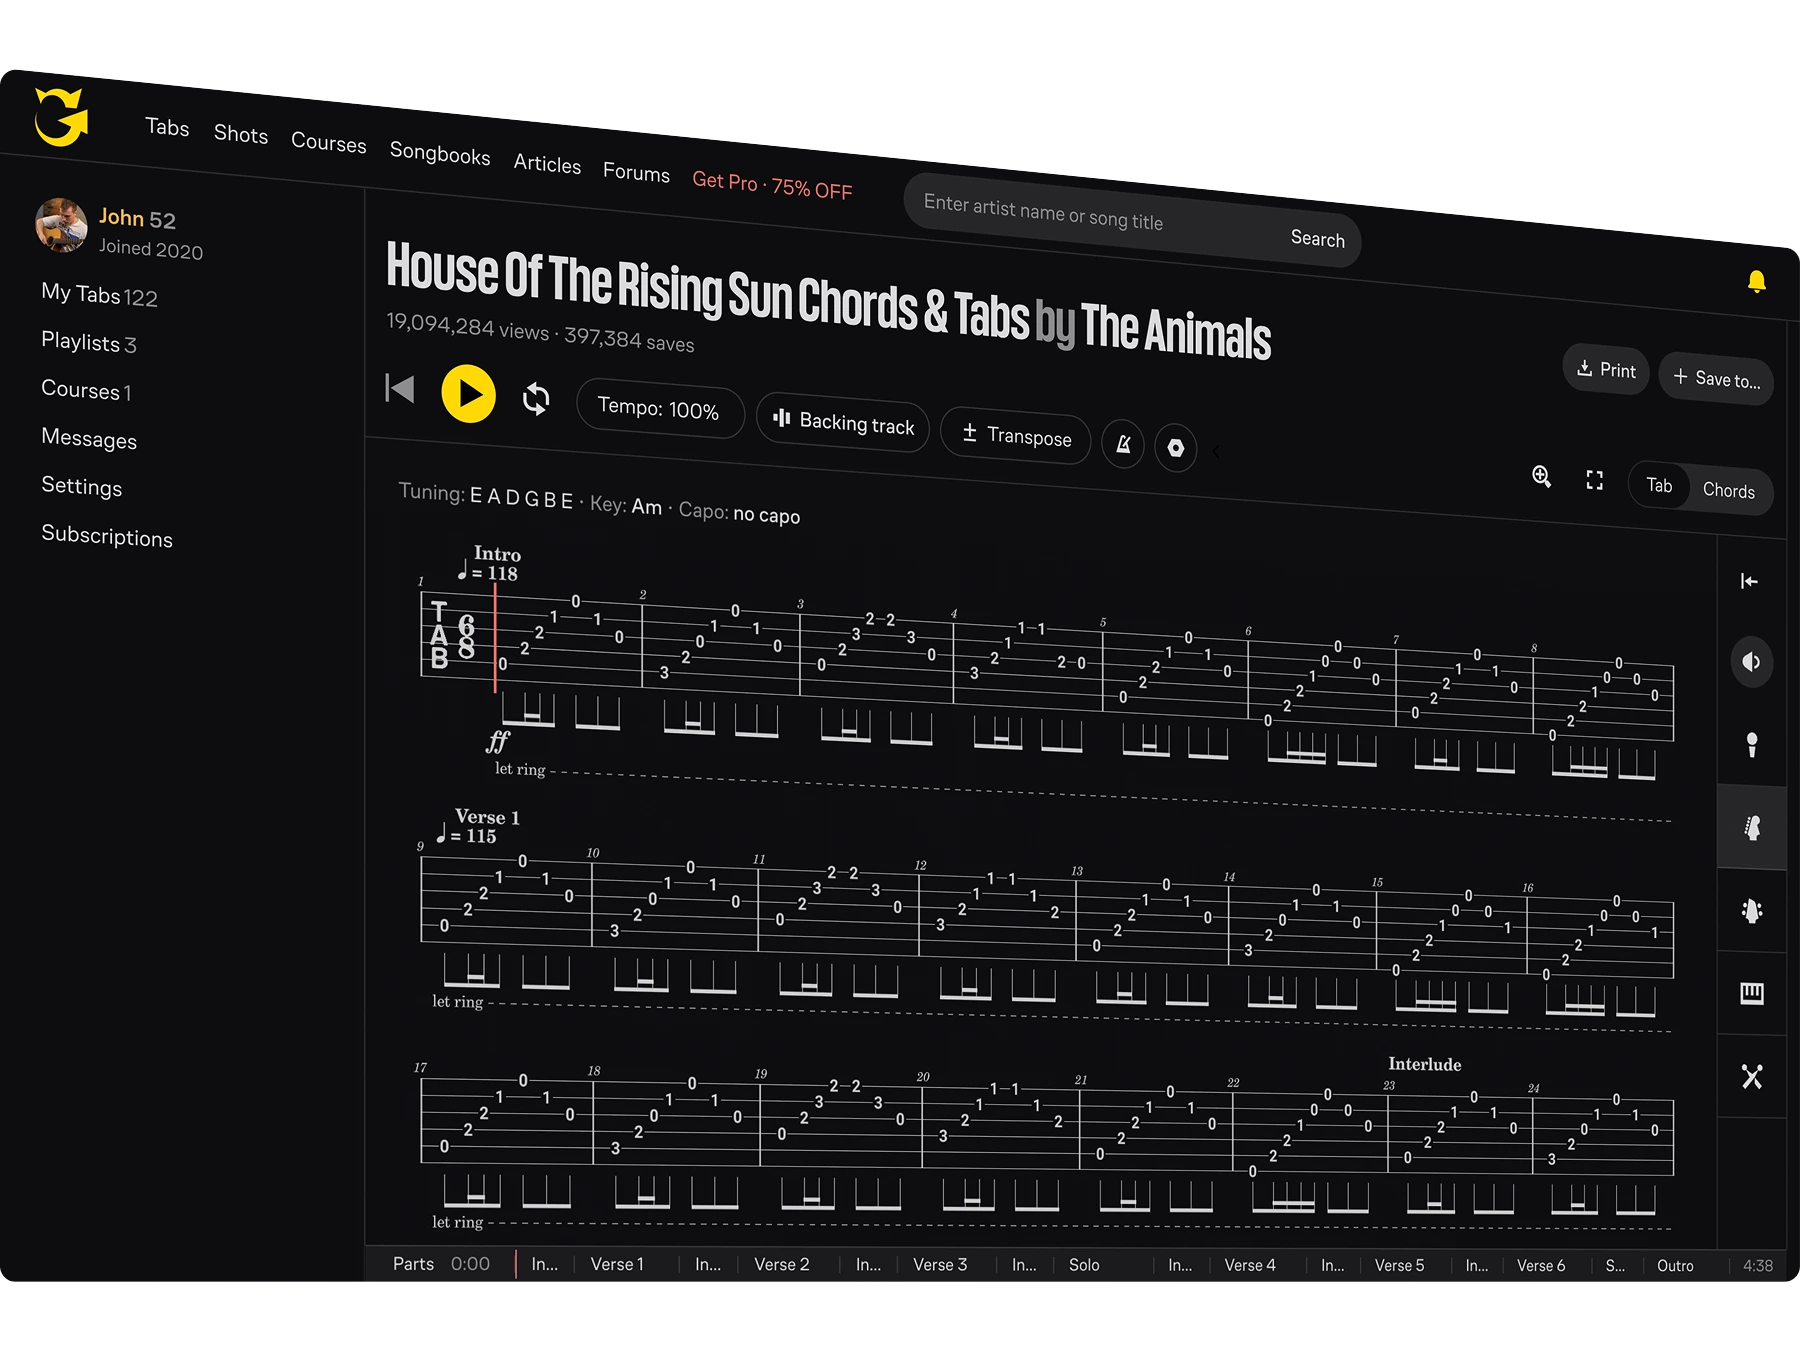This screenshot has width=1800, height=1350.
Task: Select the keyboard piano track
Action: pyautogui.click(x=1752, y=993)
